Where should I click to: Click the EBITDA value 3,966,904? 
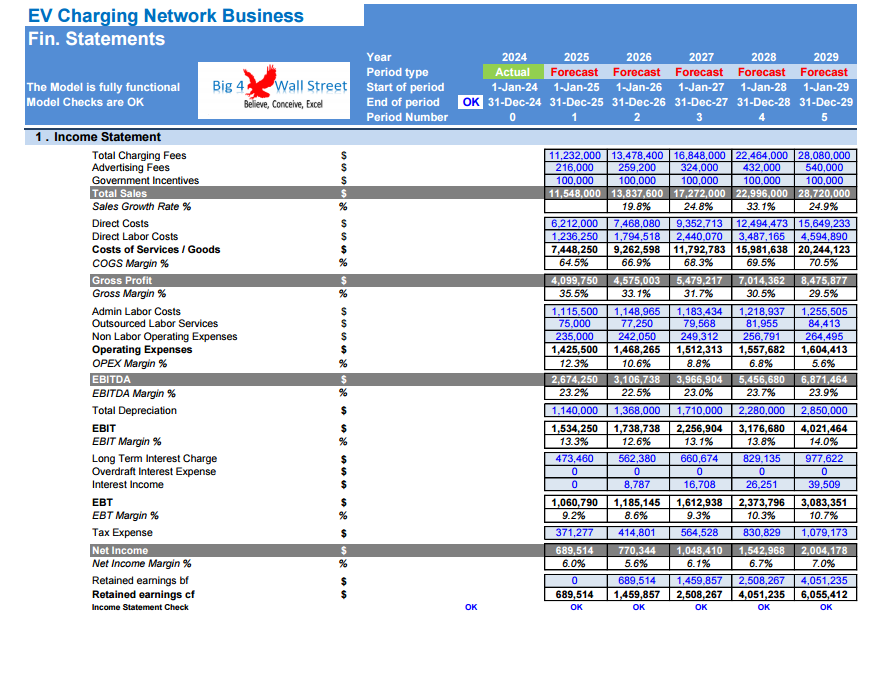(x=699, y=380)
